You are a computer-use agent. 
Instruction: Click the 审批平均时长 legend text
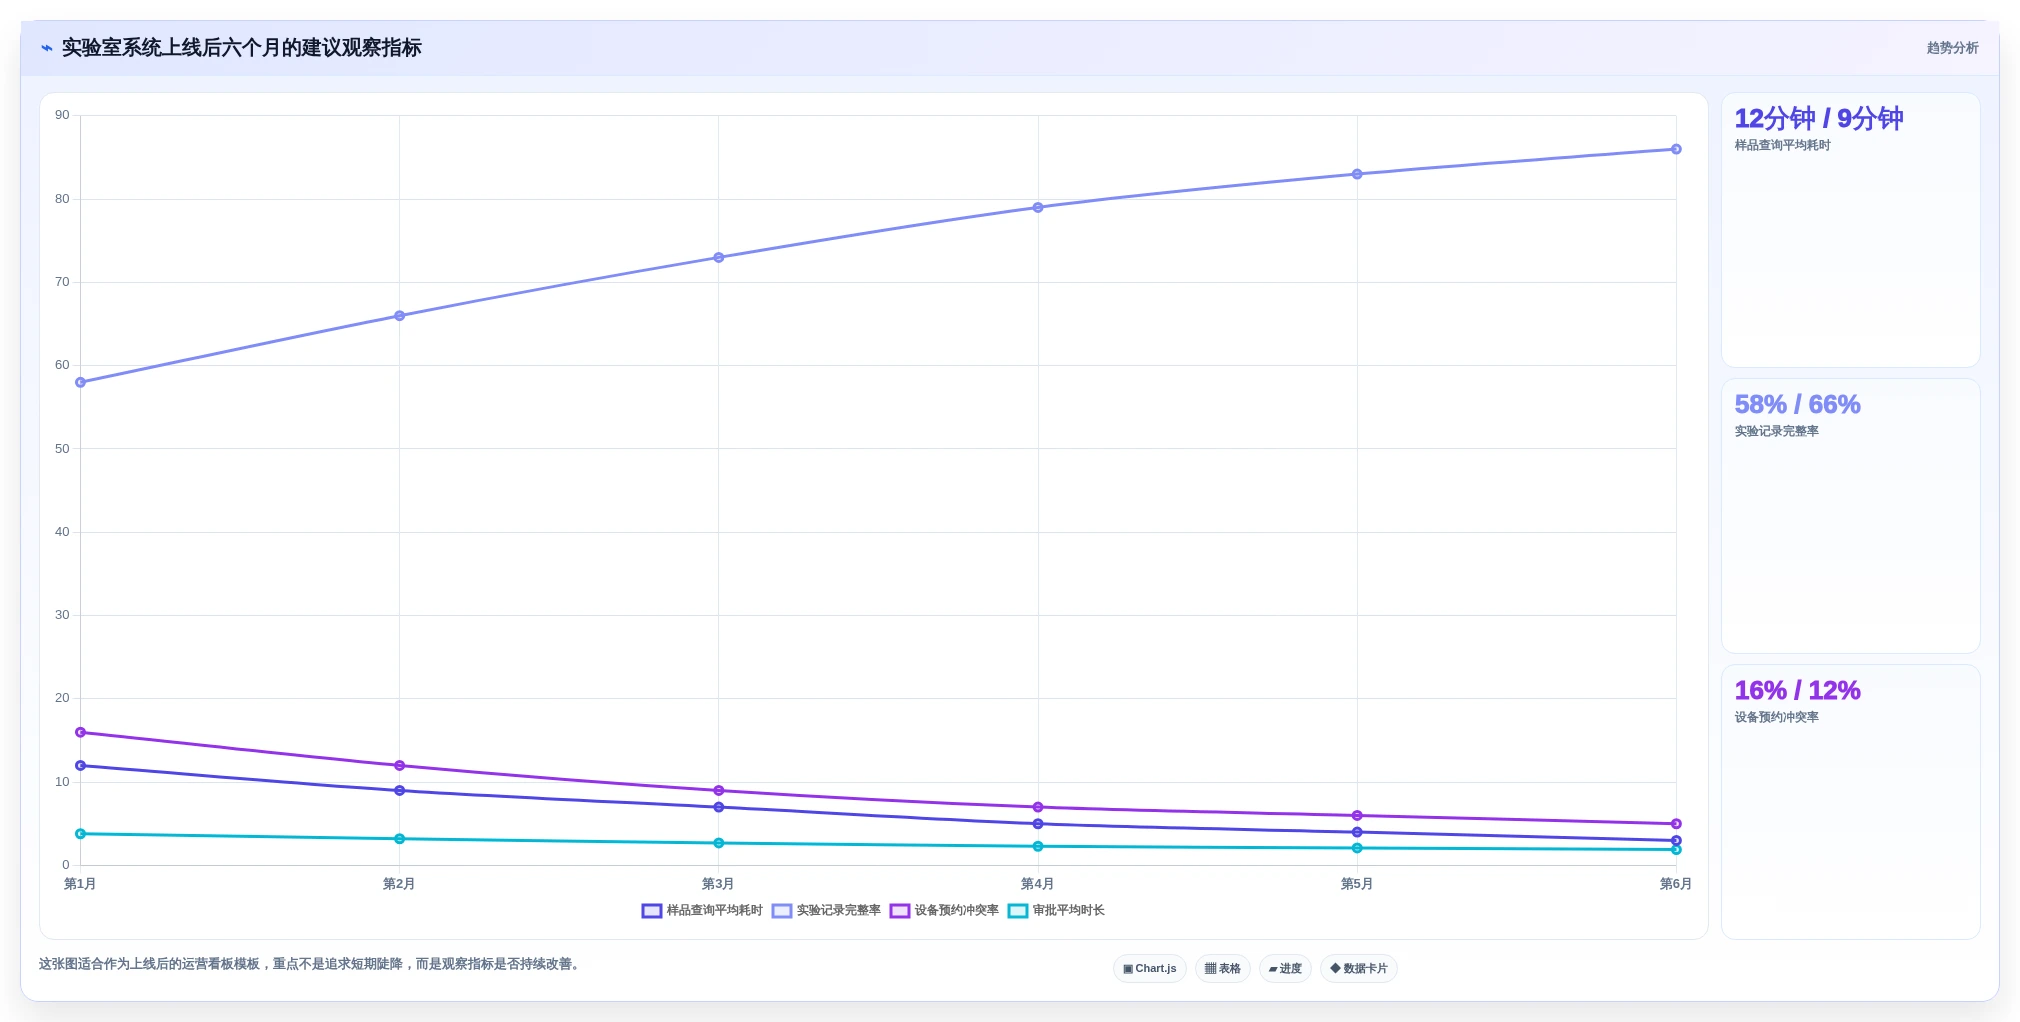click(1069, 911)
